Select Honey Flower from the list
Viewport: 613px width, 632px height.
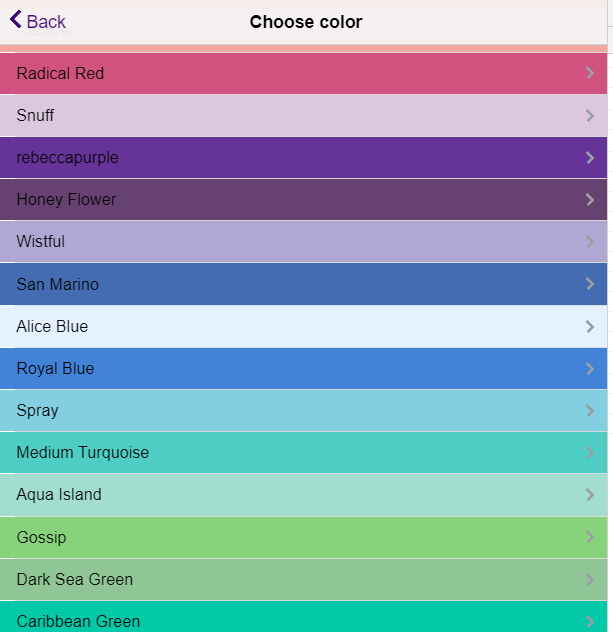tap(66, 199)
